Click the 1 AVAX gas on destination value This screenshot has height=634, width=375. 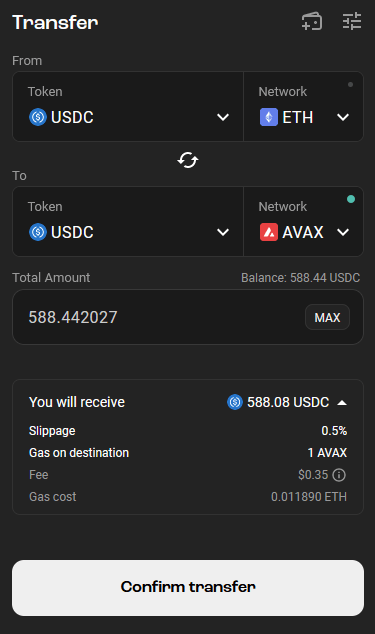[327, 453]
